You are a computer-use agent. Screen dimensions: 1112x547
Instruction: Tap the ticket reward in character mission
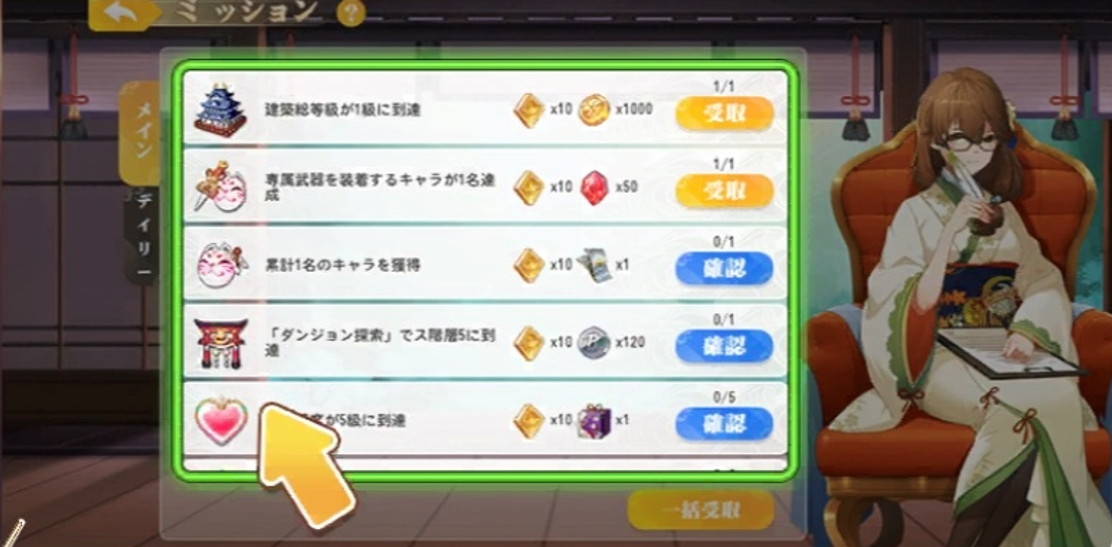(x=594, y=265)
